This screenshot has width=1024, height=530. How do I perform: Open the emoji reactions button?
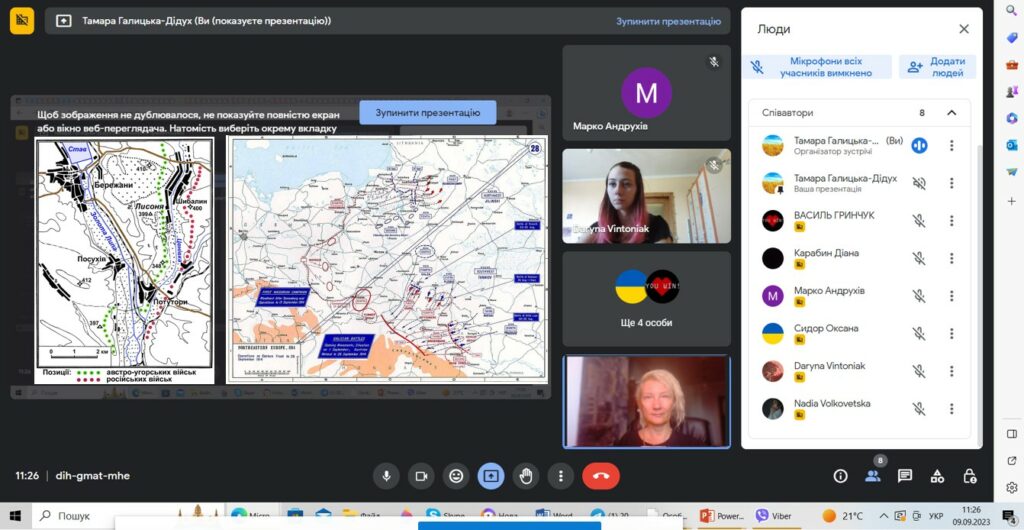coord(457,476)
